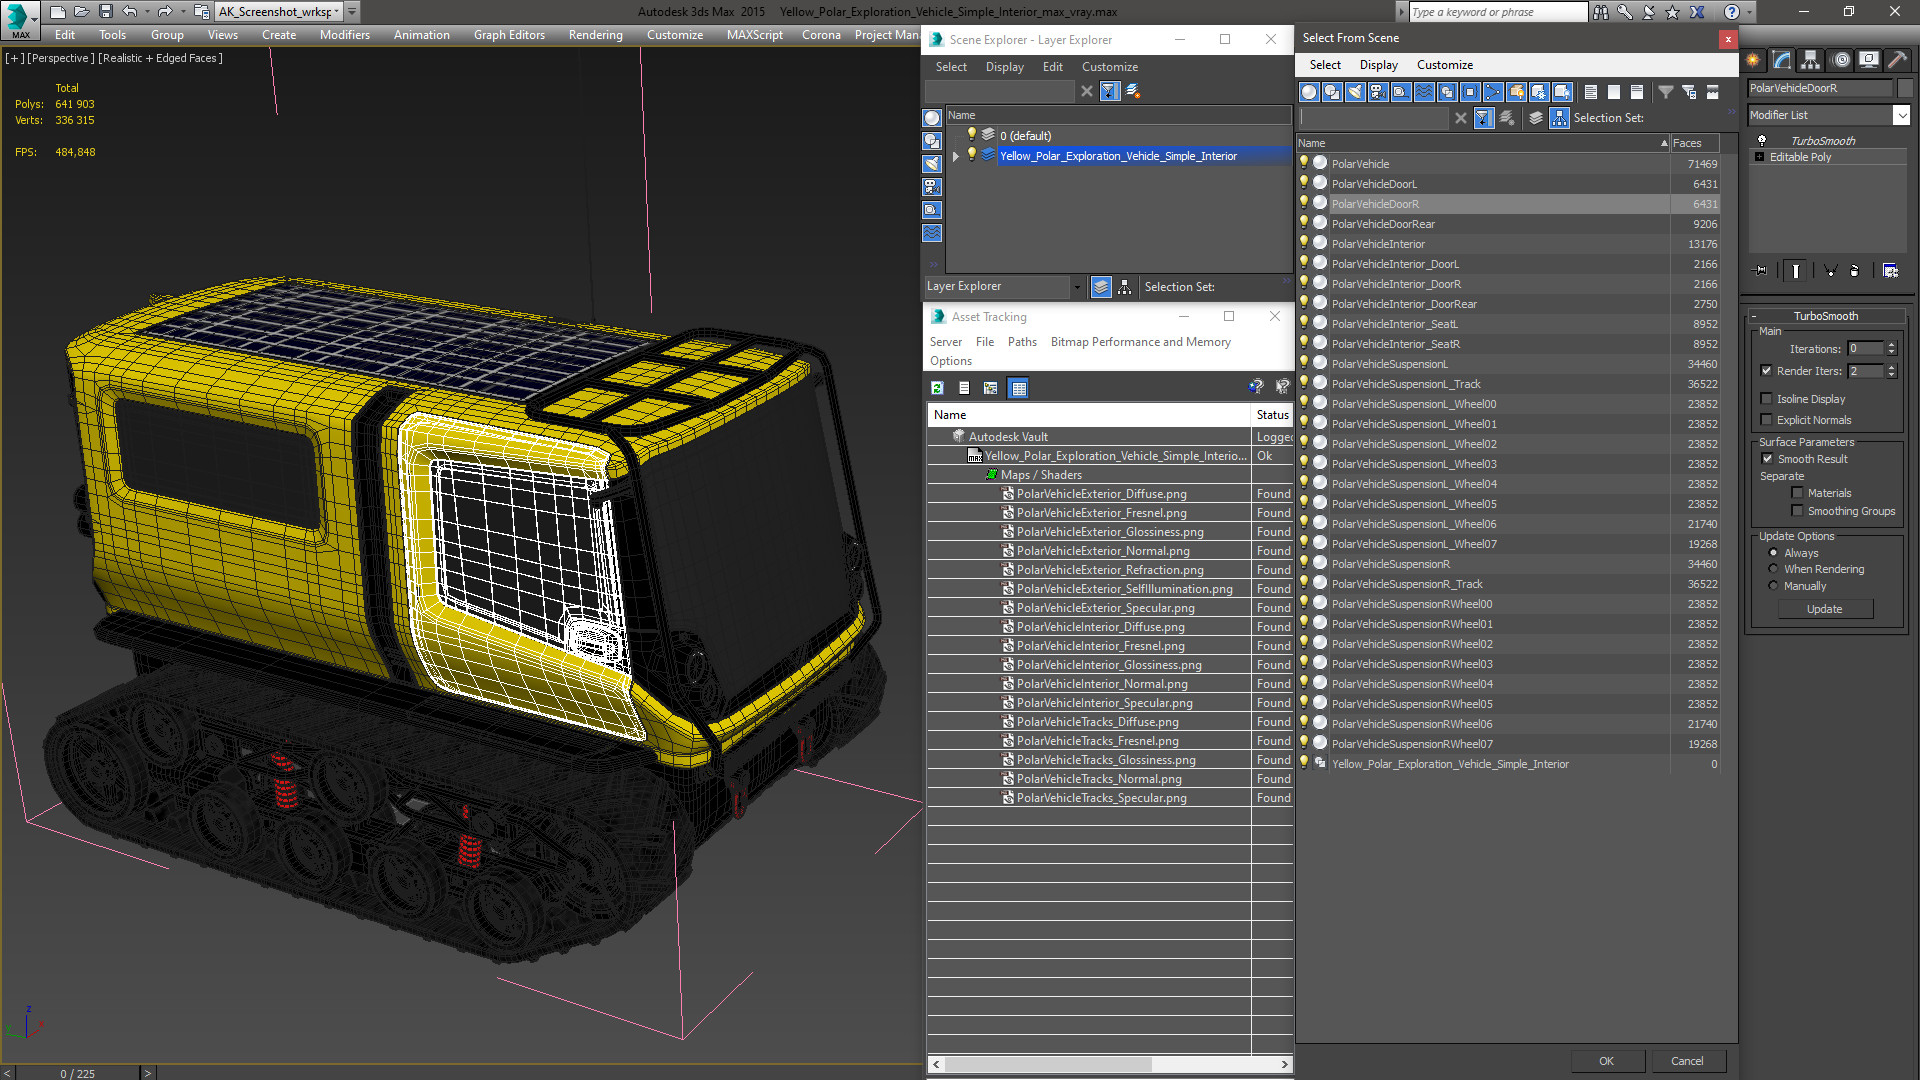
Task: Select Manually update option
Action: click(1774, 586)
